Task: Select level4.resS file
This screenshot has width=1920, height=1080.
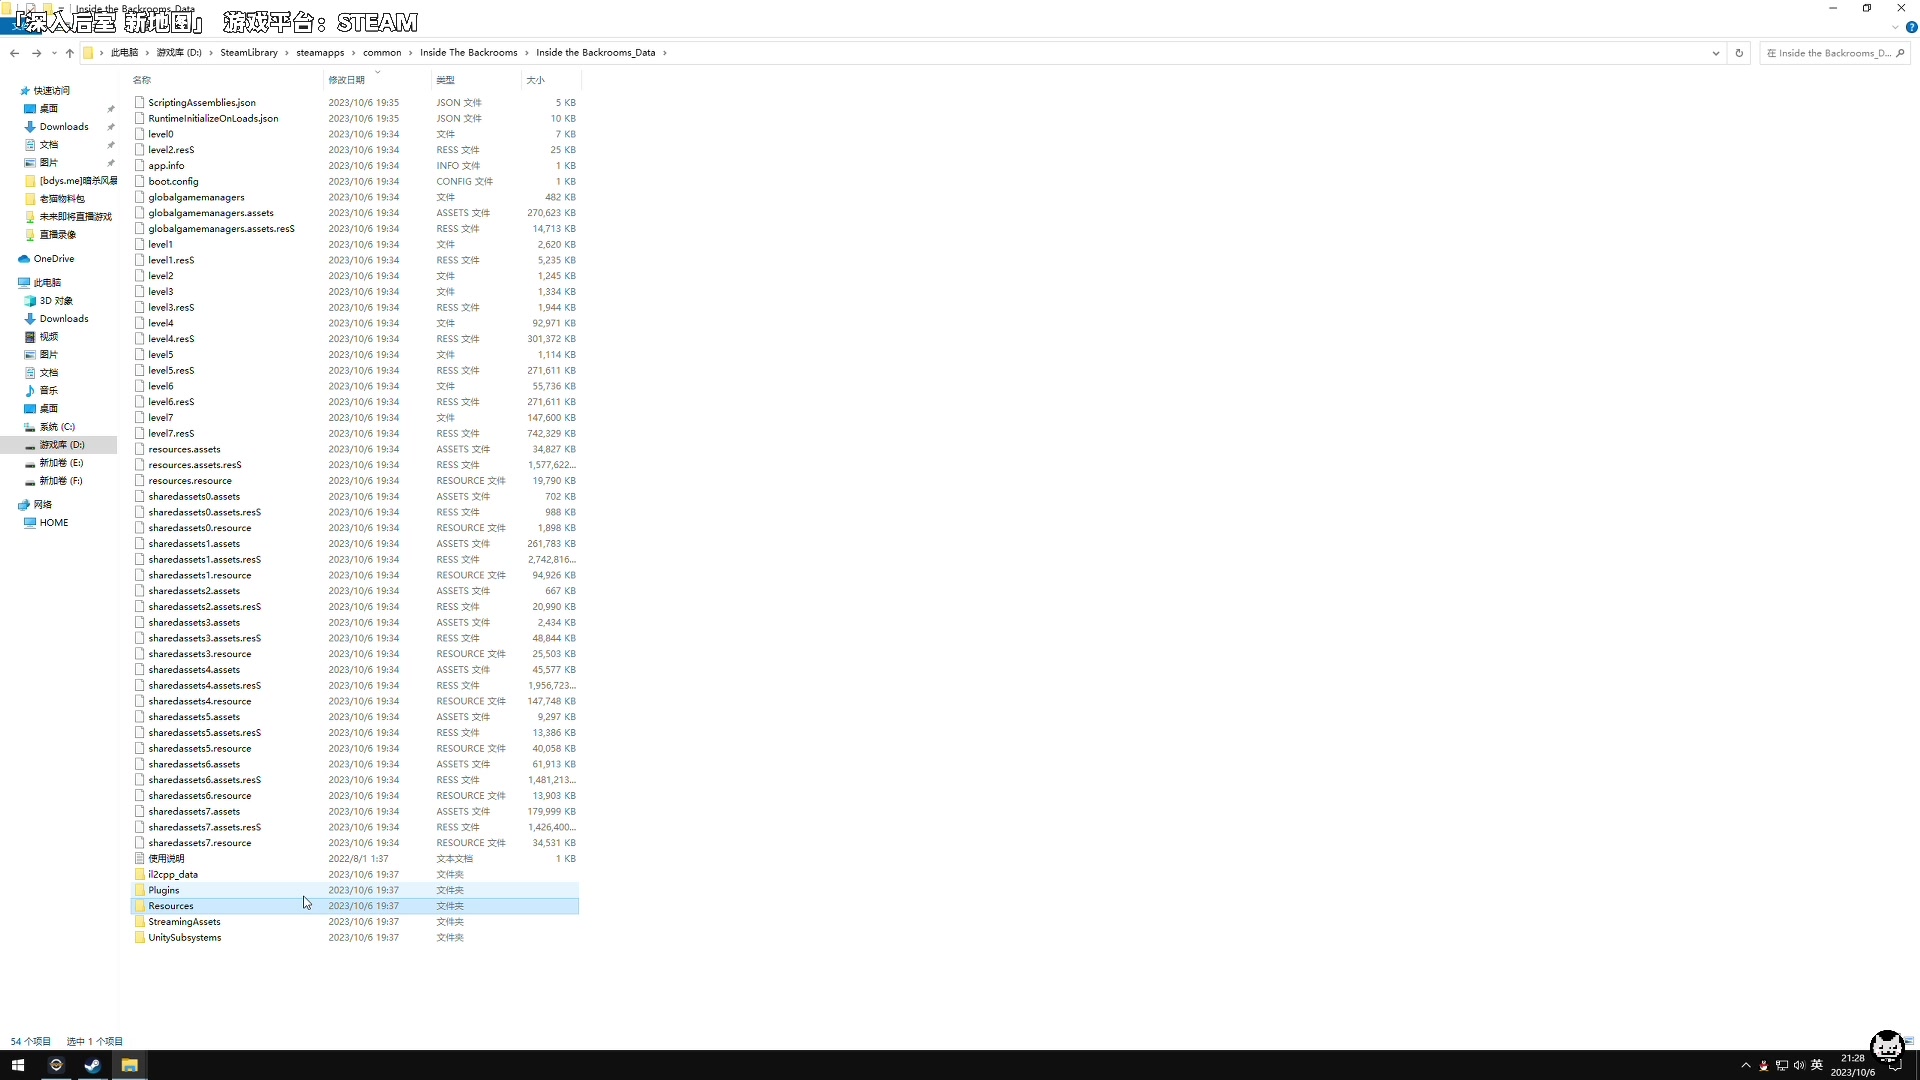Action: [171, 339]
